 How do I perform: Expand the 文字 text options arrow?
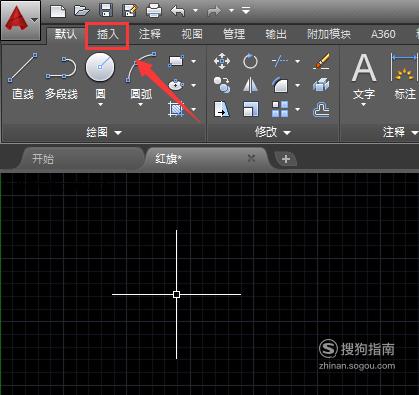click(364, 105)
